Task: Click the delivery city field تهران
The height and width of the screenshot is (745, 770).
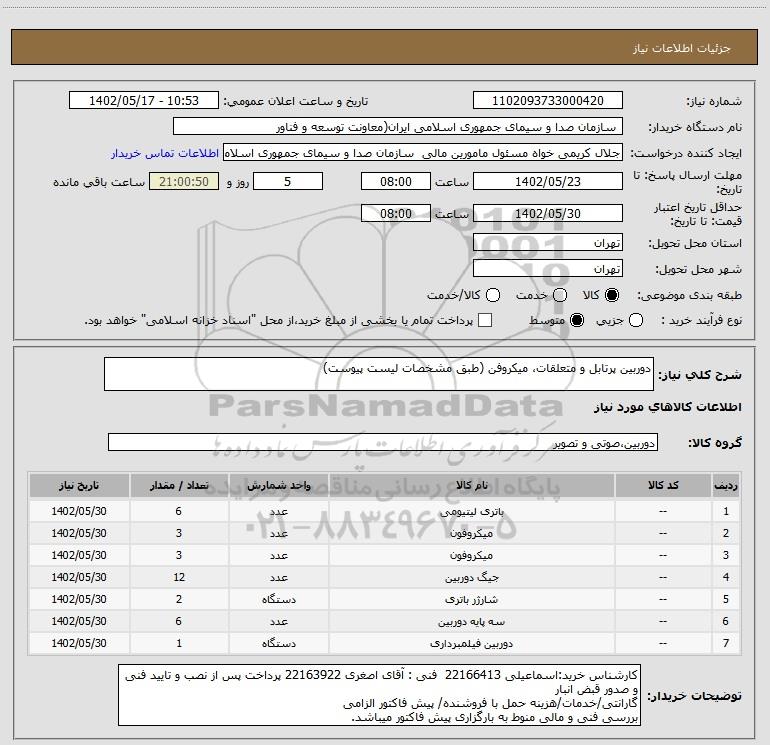Action: (548, 268)
